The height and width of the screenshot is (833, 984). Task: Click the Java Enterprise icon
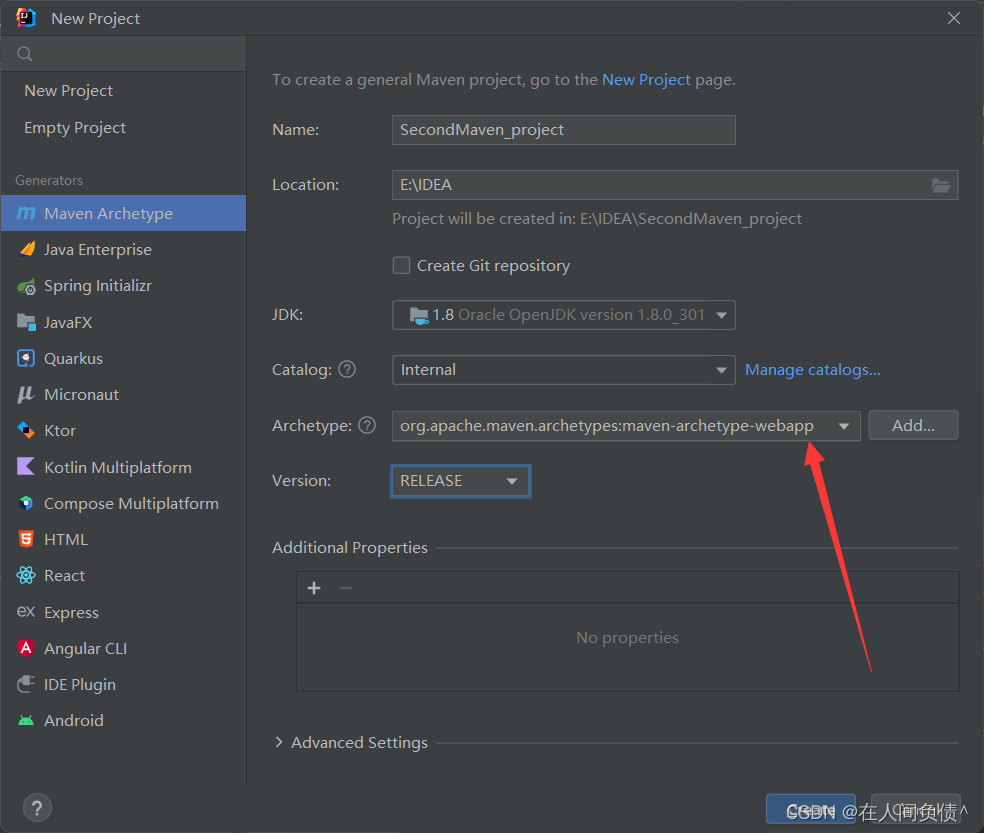pyautogui.click(x=27, y=249)
